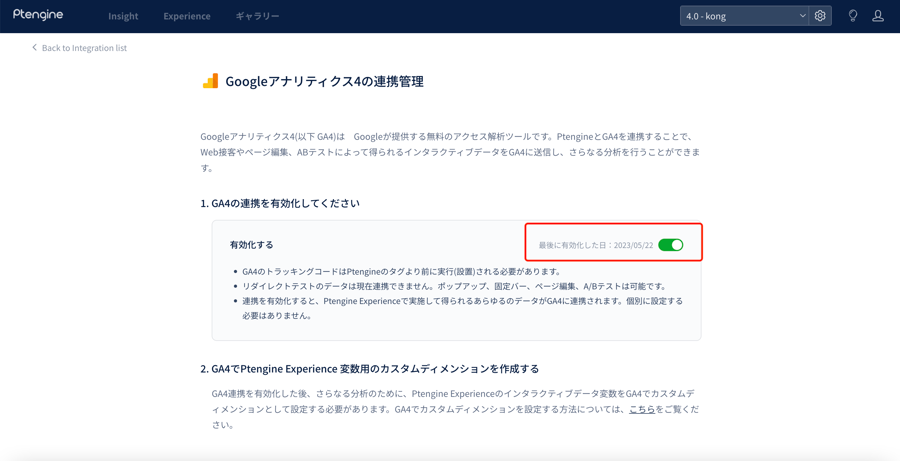Click the Ptengine logo
Viewport: 900px width, 461px height.
click(x=38, y=15)
